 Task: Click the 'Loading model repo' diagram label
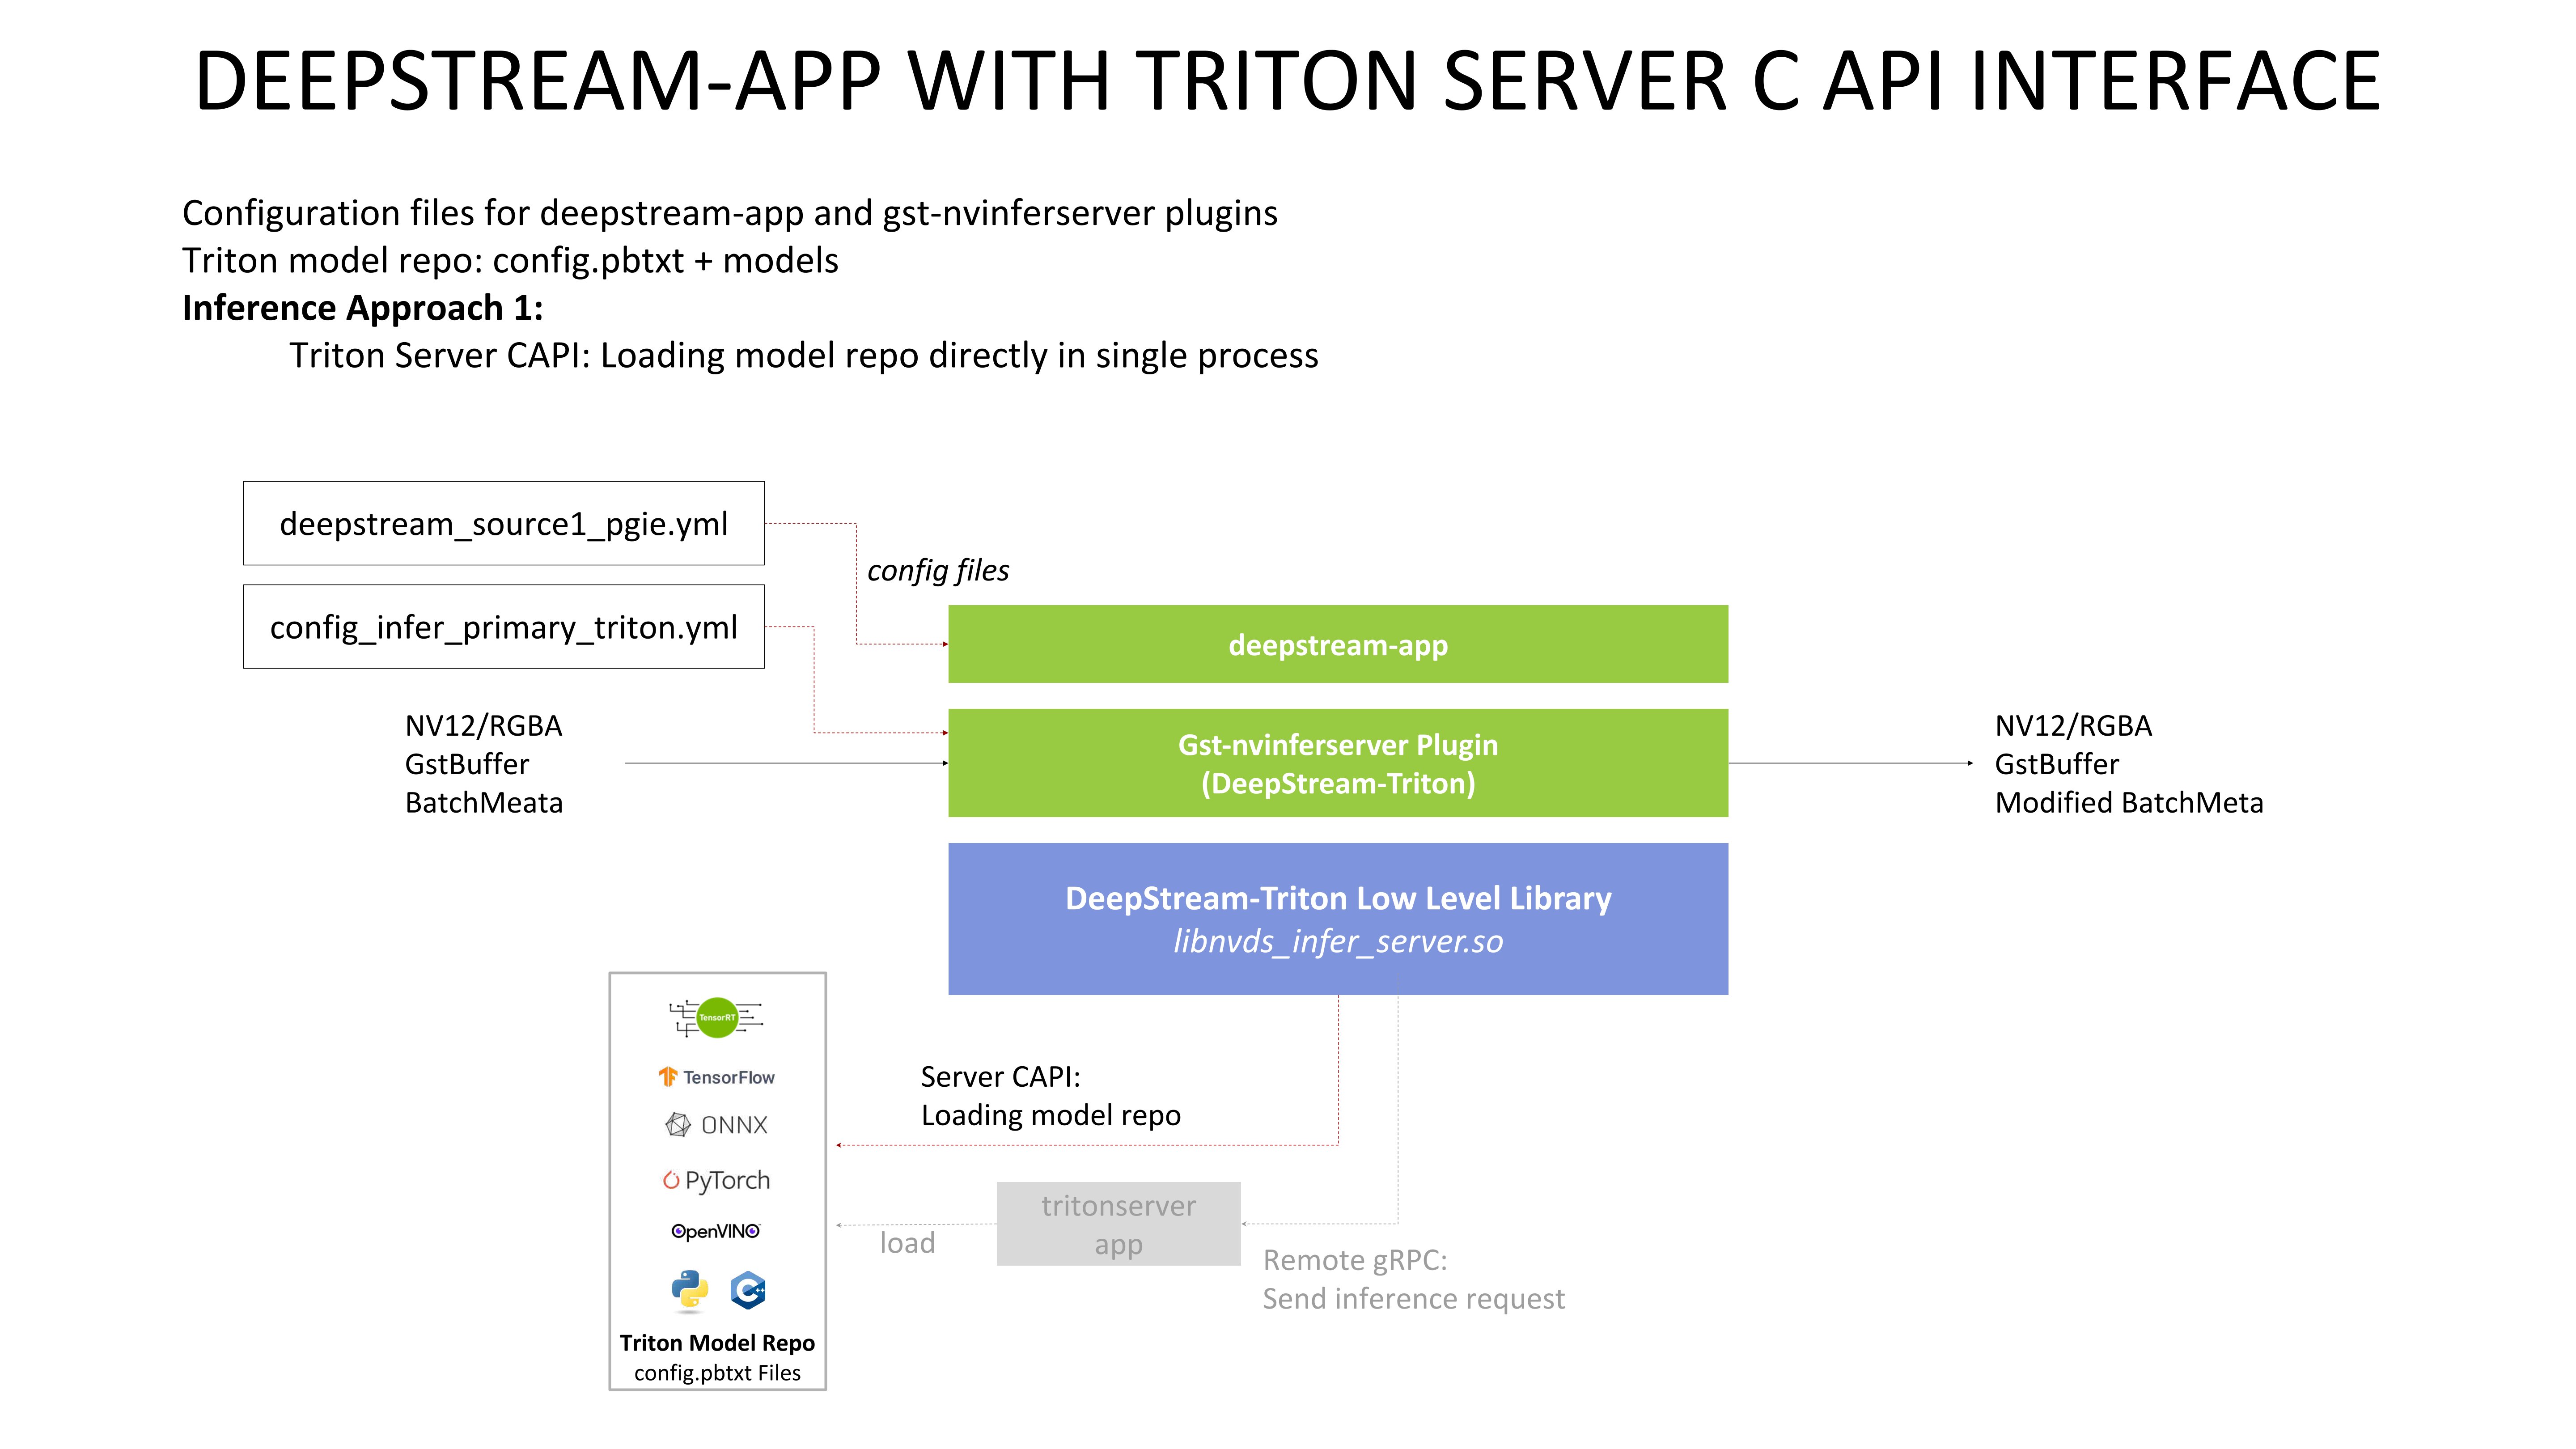click(x=1051, y=1116)
